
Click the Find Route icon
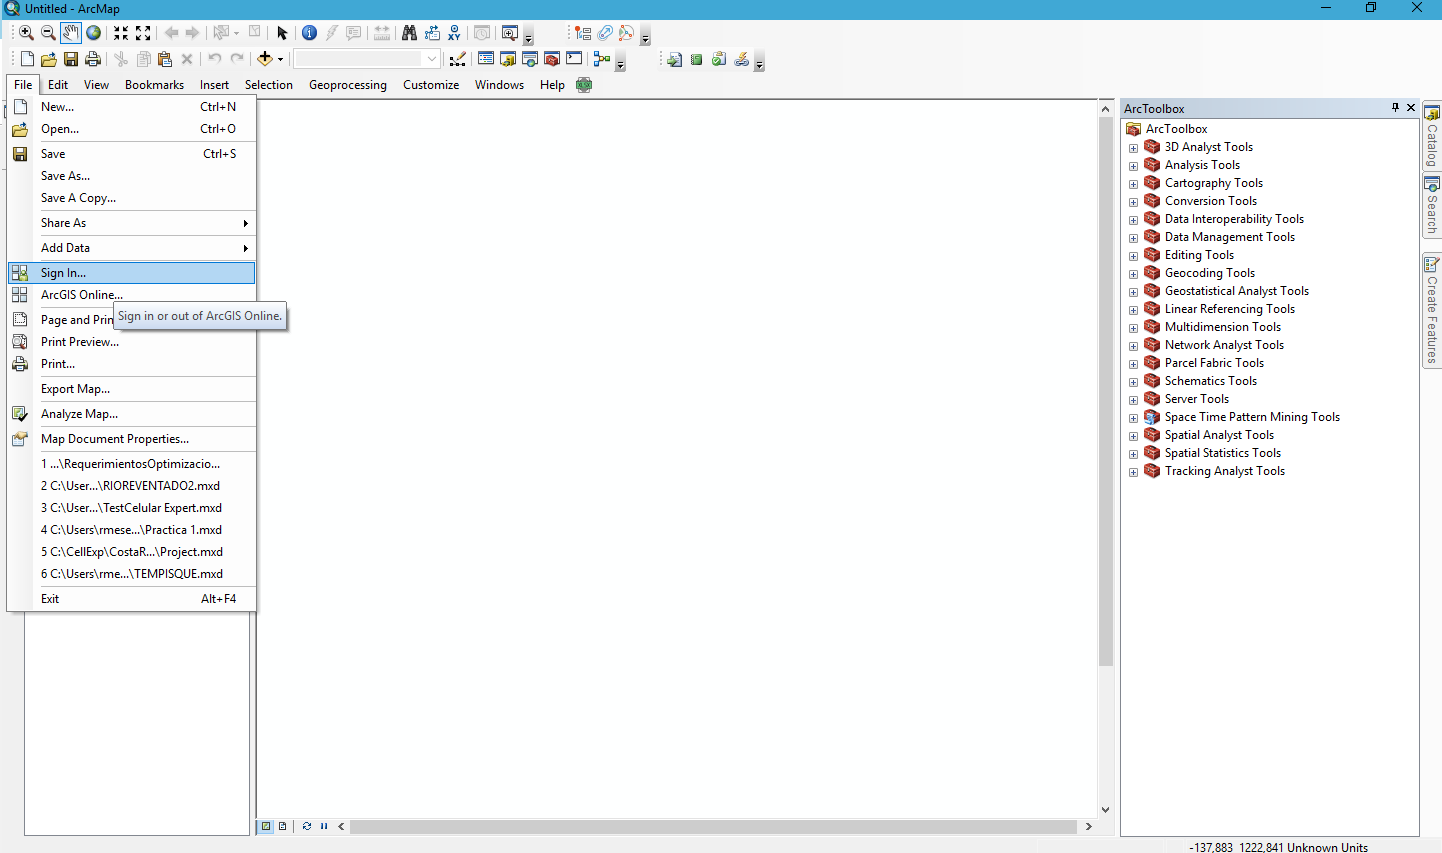[432, 33]
